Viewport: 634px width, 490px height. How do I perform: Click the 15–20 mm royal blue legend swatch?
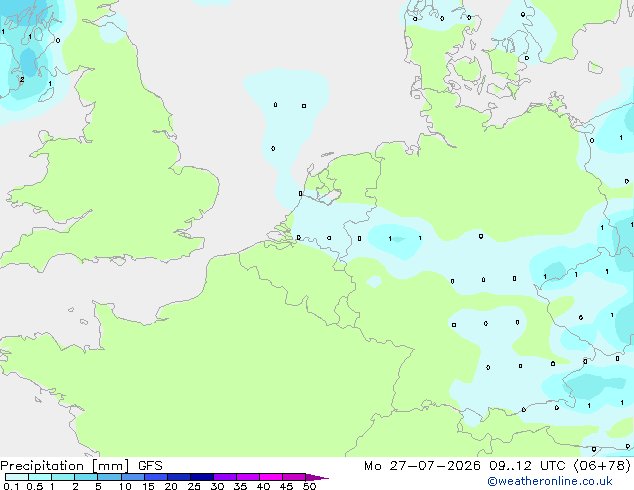pyautogui.click(x=155, y=477)
